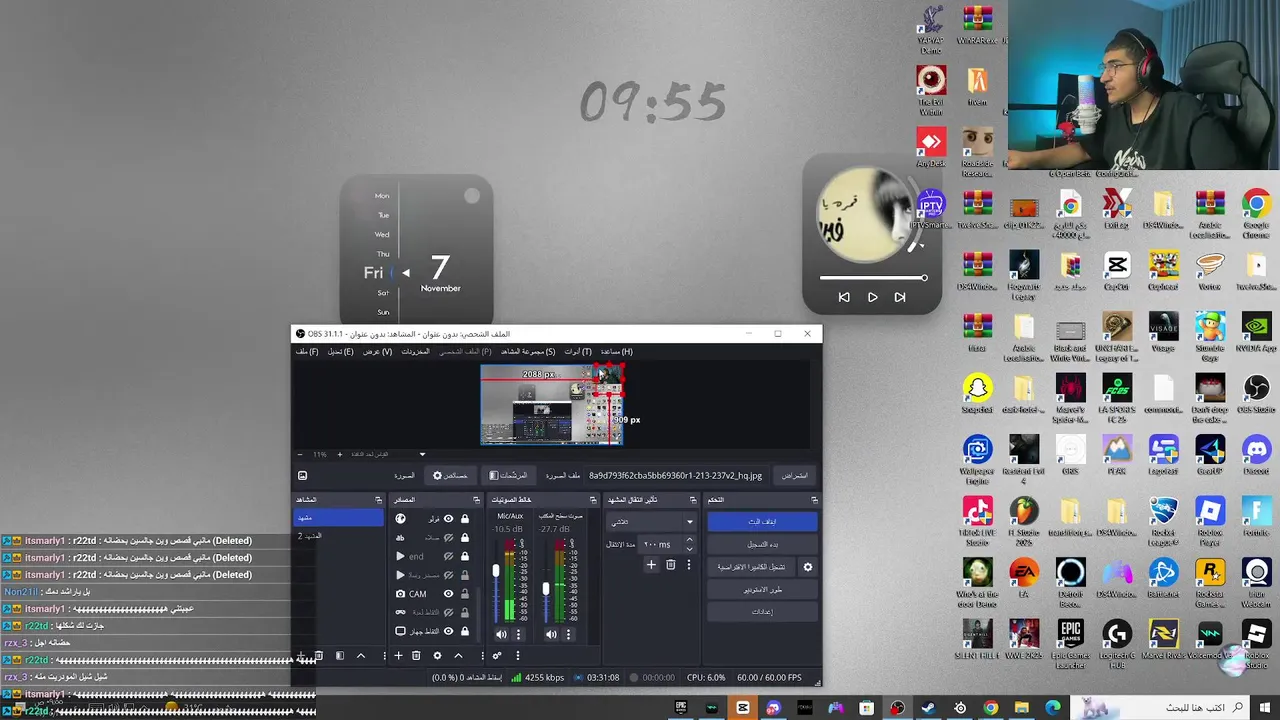Open the File (F) menu
Image resolution: width=1280 pixels, height=720 pixels.
point(307,351)
